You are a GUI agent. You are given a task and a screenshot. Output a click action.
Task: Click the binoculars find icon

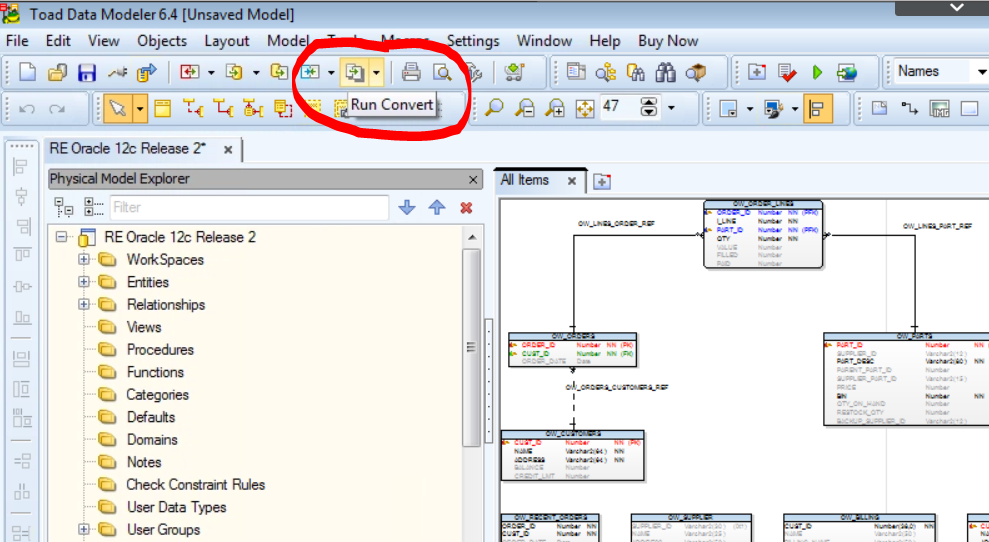click(665, 73)
